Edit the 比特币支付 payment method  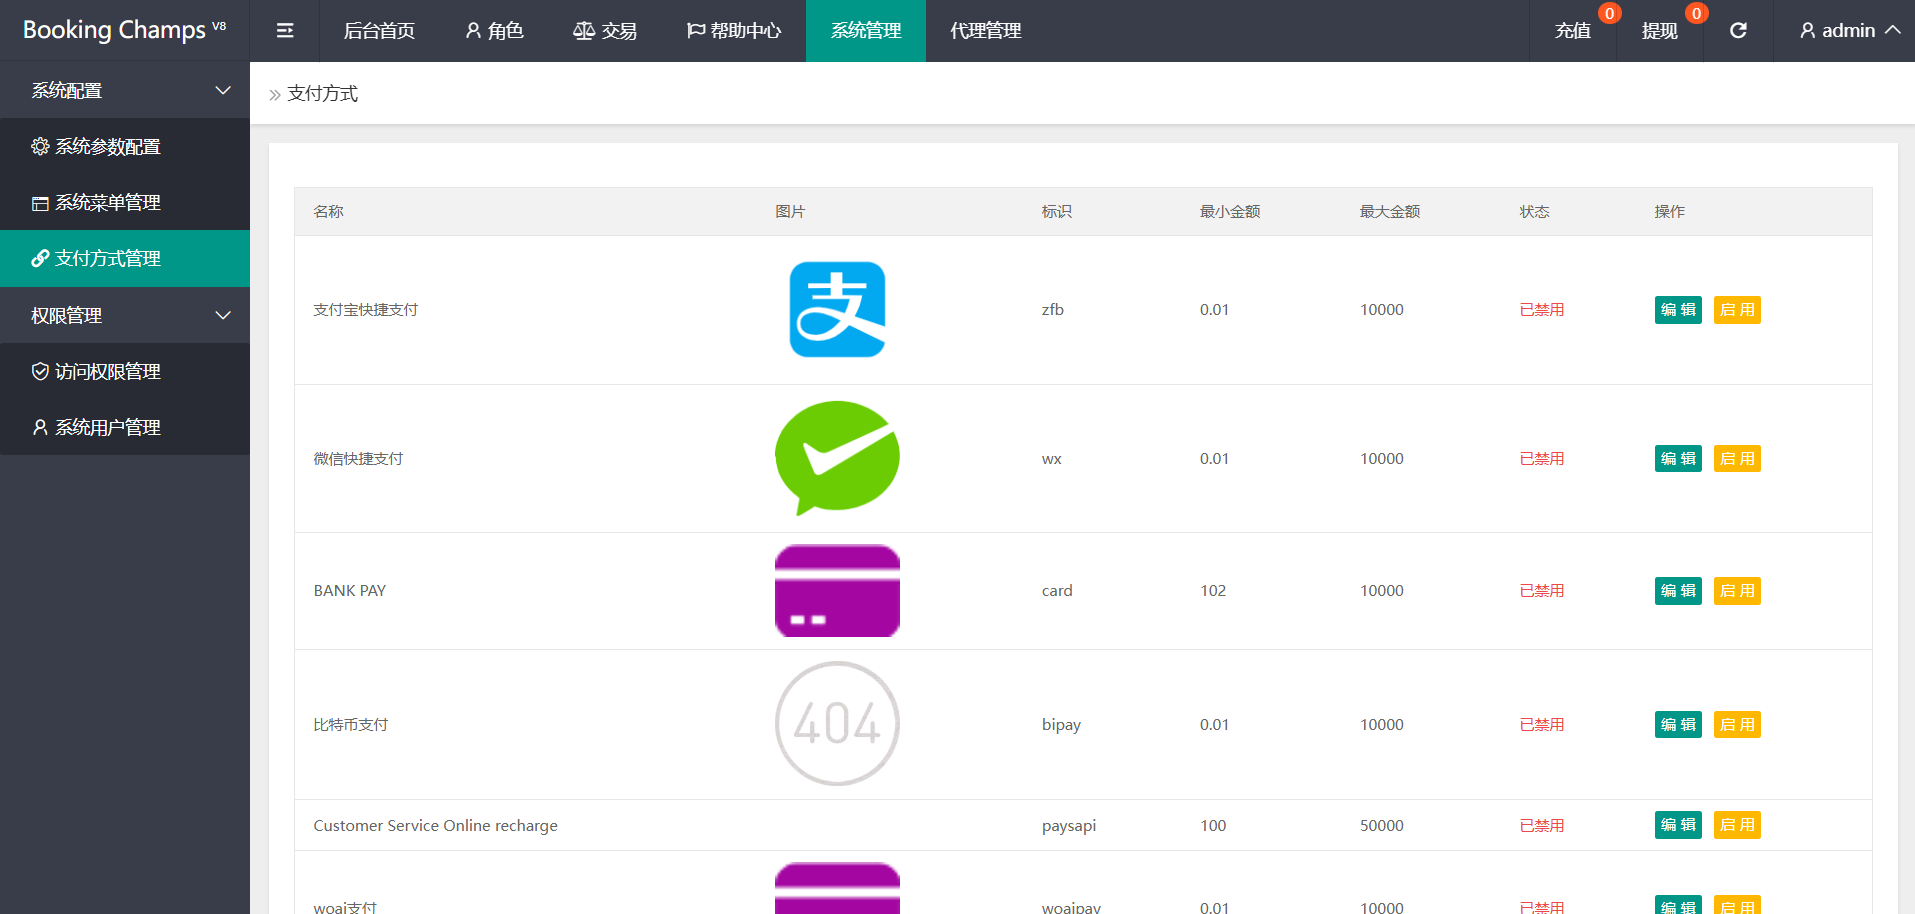(1678, 725)
